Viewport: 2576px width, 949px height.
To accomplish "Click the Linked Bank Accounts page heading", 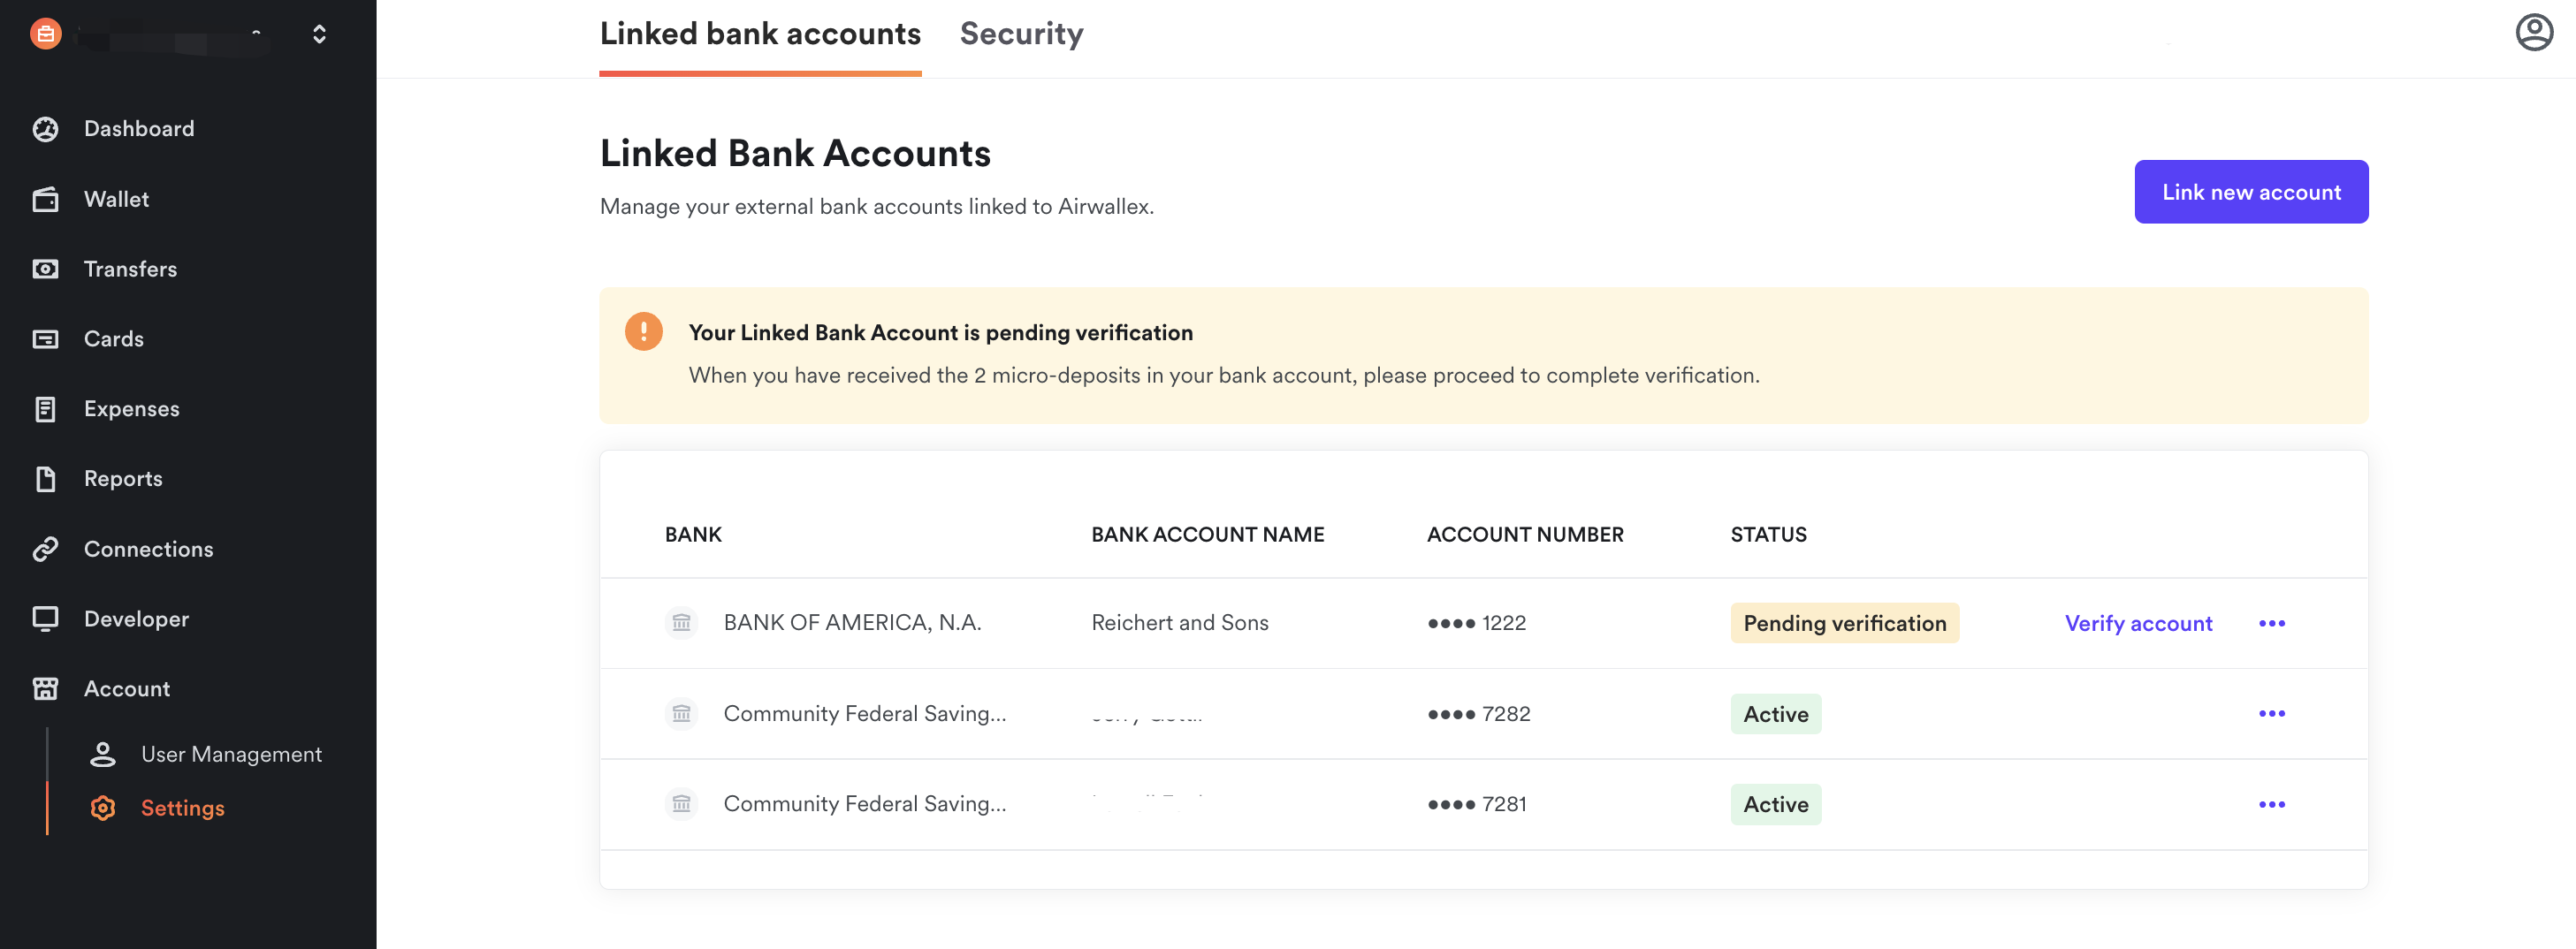I will click(x=795, y=153).
